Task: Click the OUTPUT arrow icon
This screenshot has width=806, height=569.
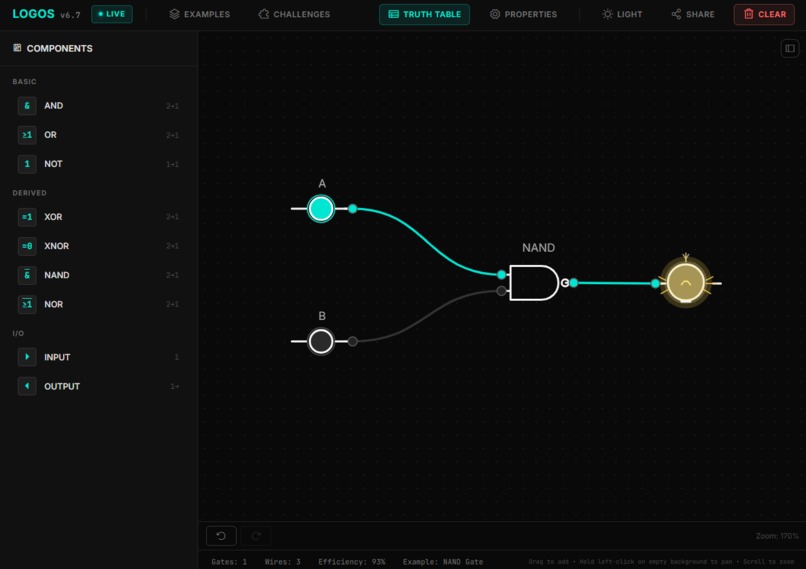Action: click(x=27, y=386)
